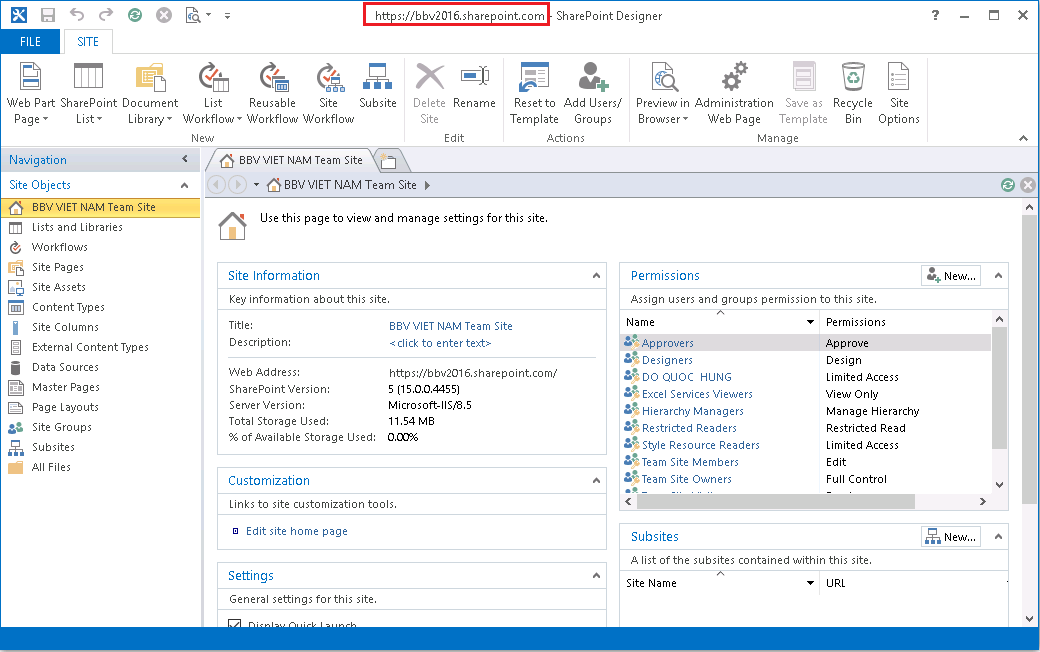
Task: Create a Site Workflow
Action: click(329, 94)
